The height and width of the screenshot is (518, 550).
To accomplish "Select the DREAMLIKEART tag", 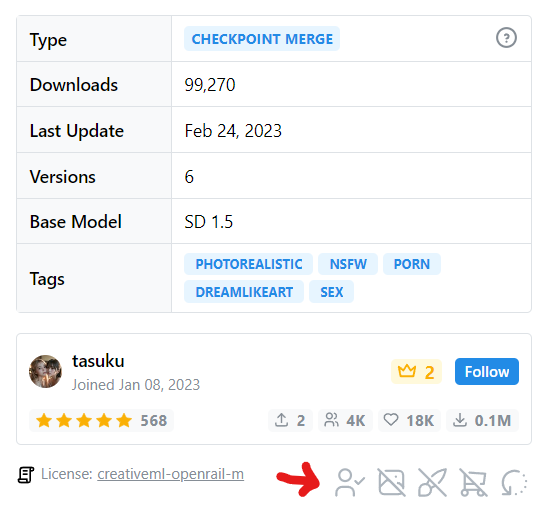I will [x=244, y=292].
